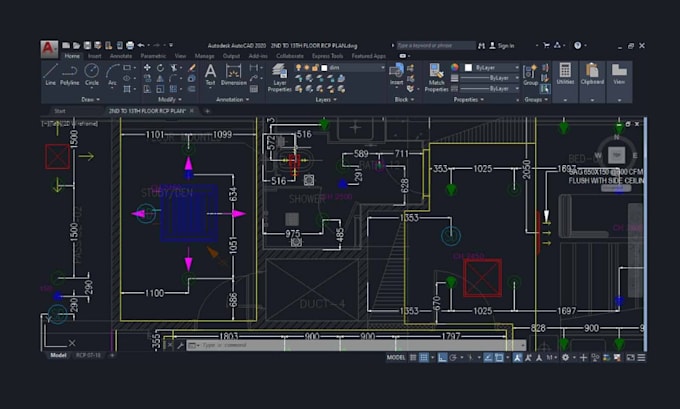680x409 pixels.
Task: Click the Rotate tool in Modify
Action: pyautogui.click(x=160, y=68)
